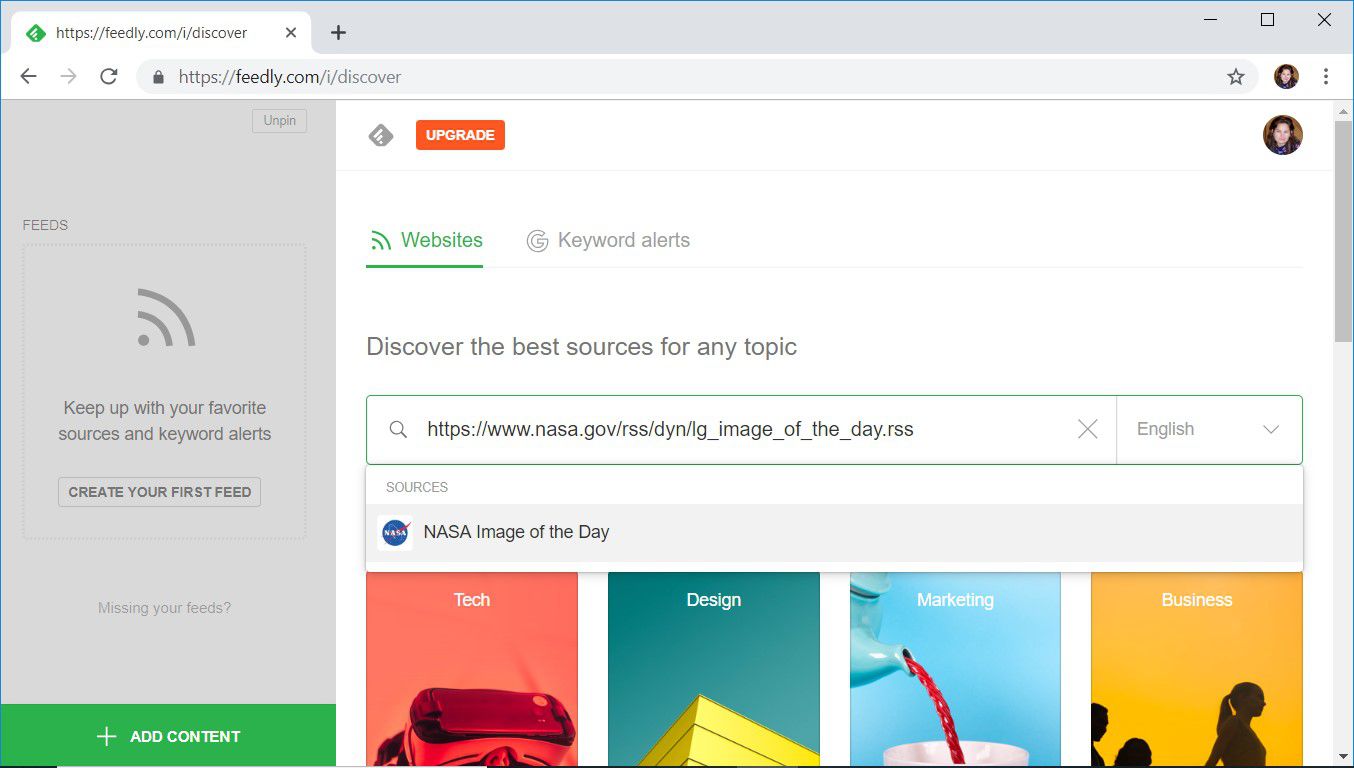Open the Feedly user avatar menu

click(1282, 135)
